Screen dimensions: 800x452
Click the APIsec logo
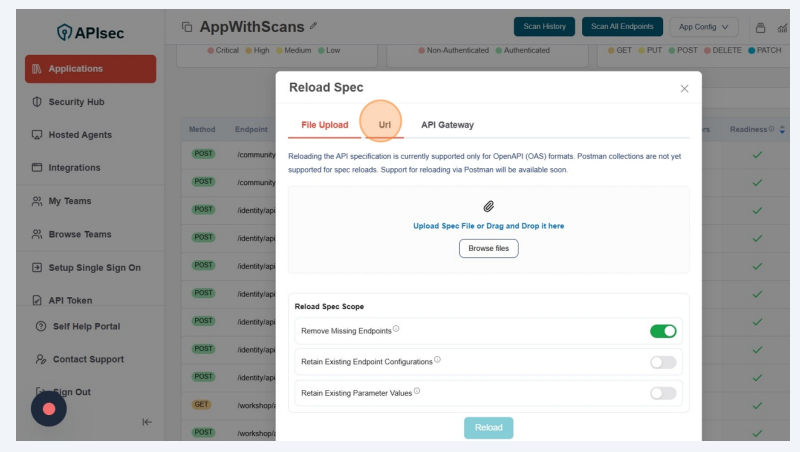pos(90,33)
